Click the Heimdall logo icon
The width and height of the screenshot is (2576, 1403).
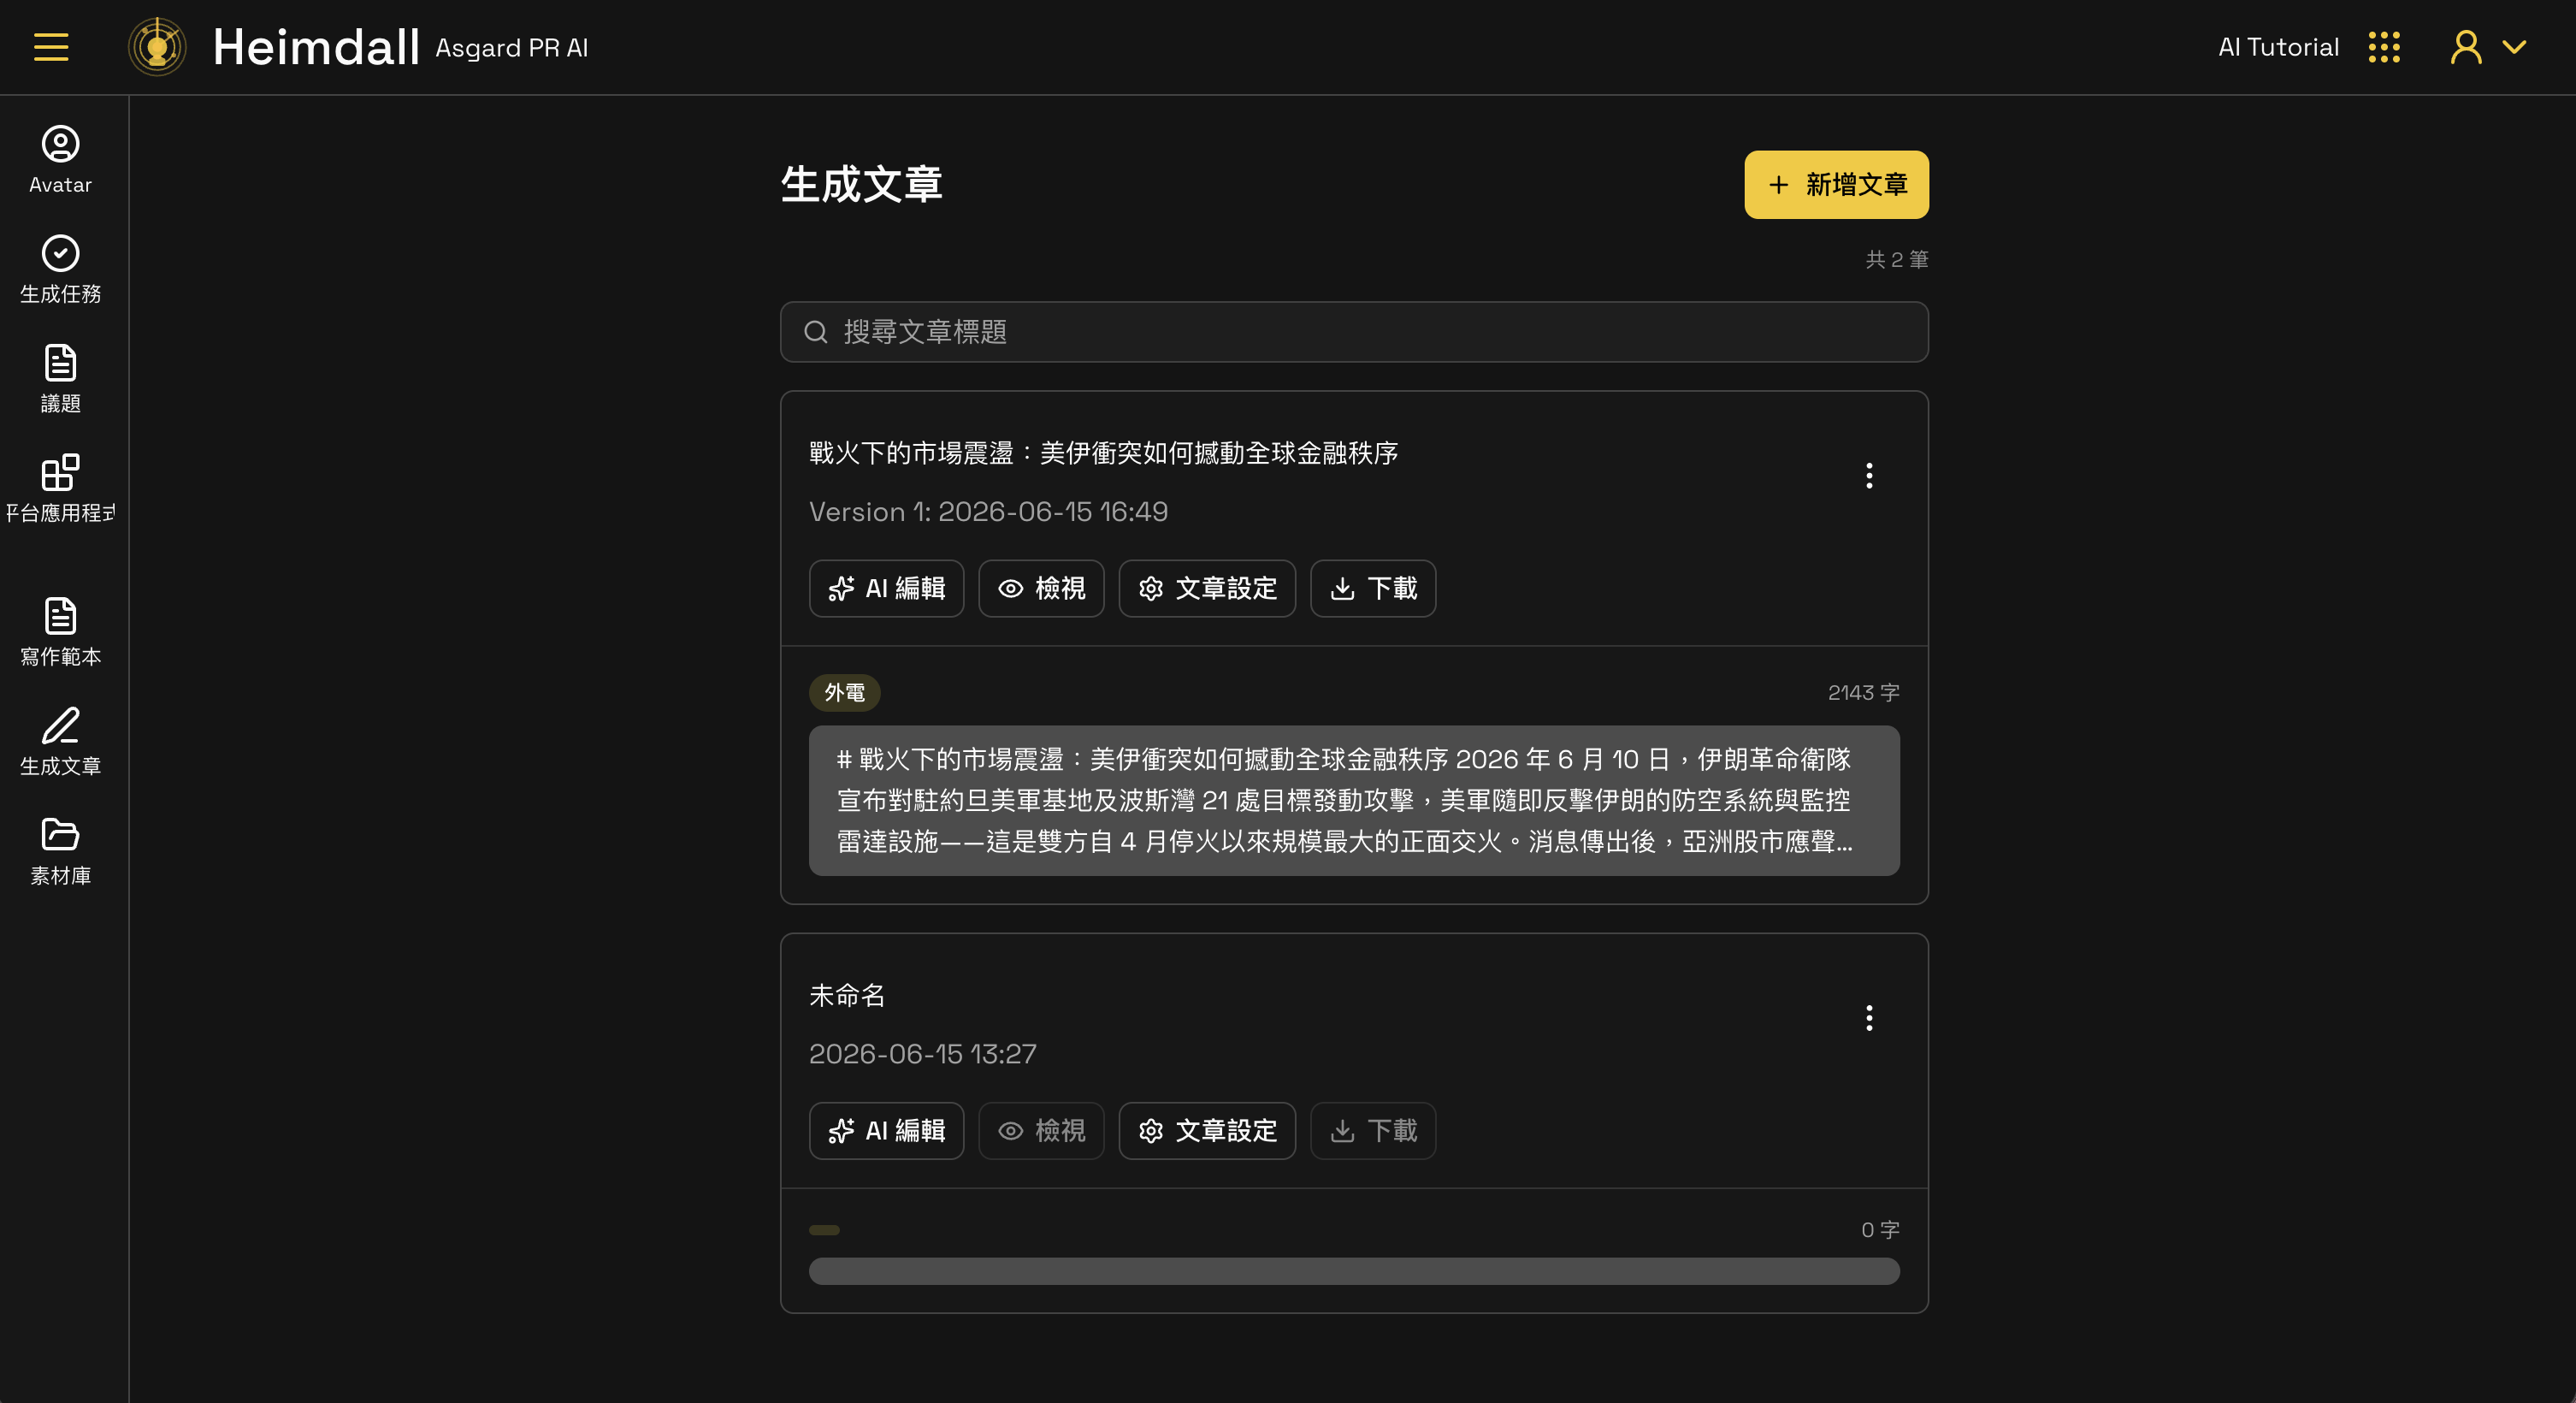pos(157,47)
